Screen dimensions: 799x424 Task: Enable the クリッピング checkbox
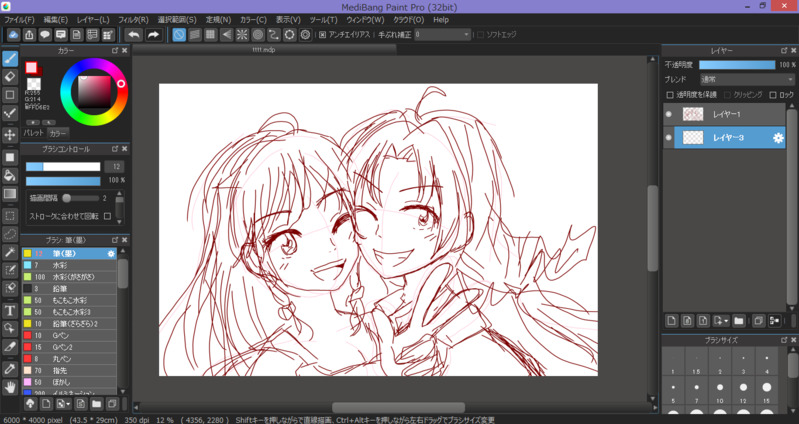[x=727, y=95]
